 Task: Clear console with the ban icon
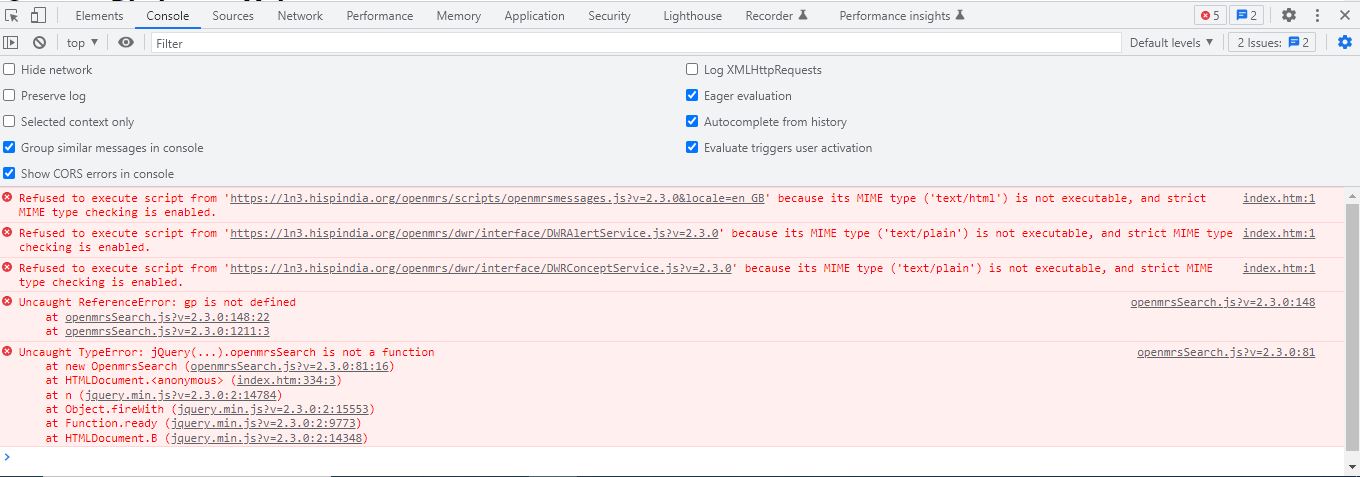tap(39, 43)
